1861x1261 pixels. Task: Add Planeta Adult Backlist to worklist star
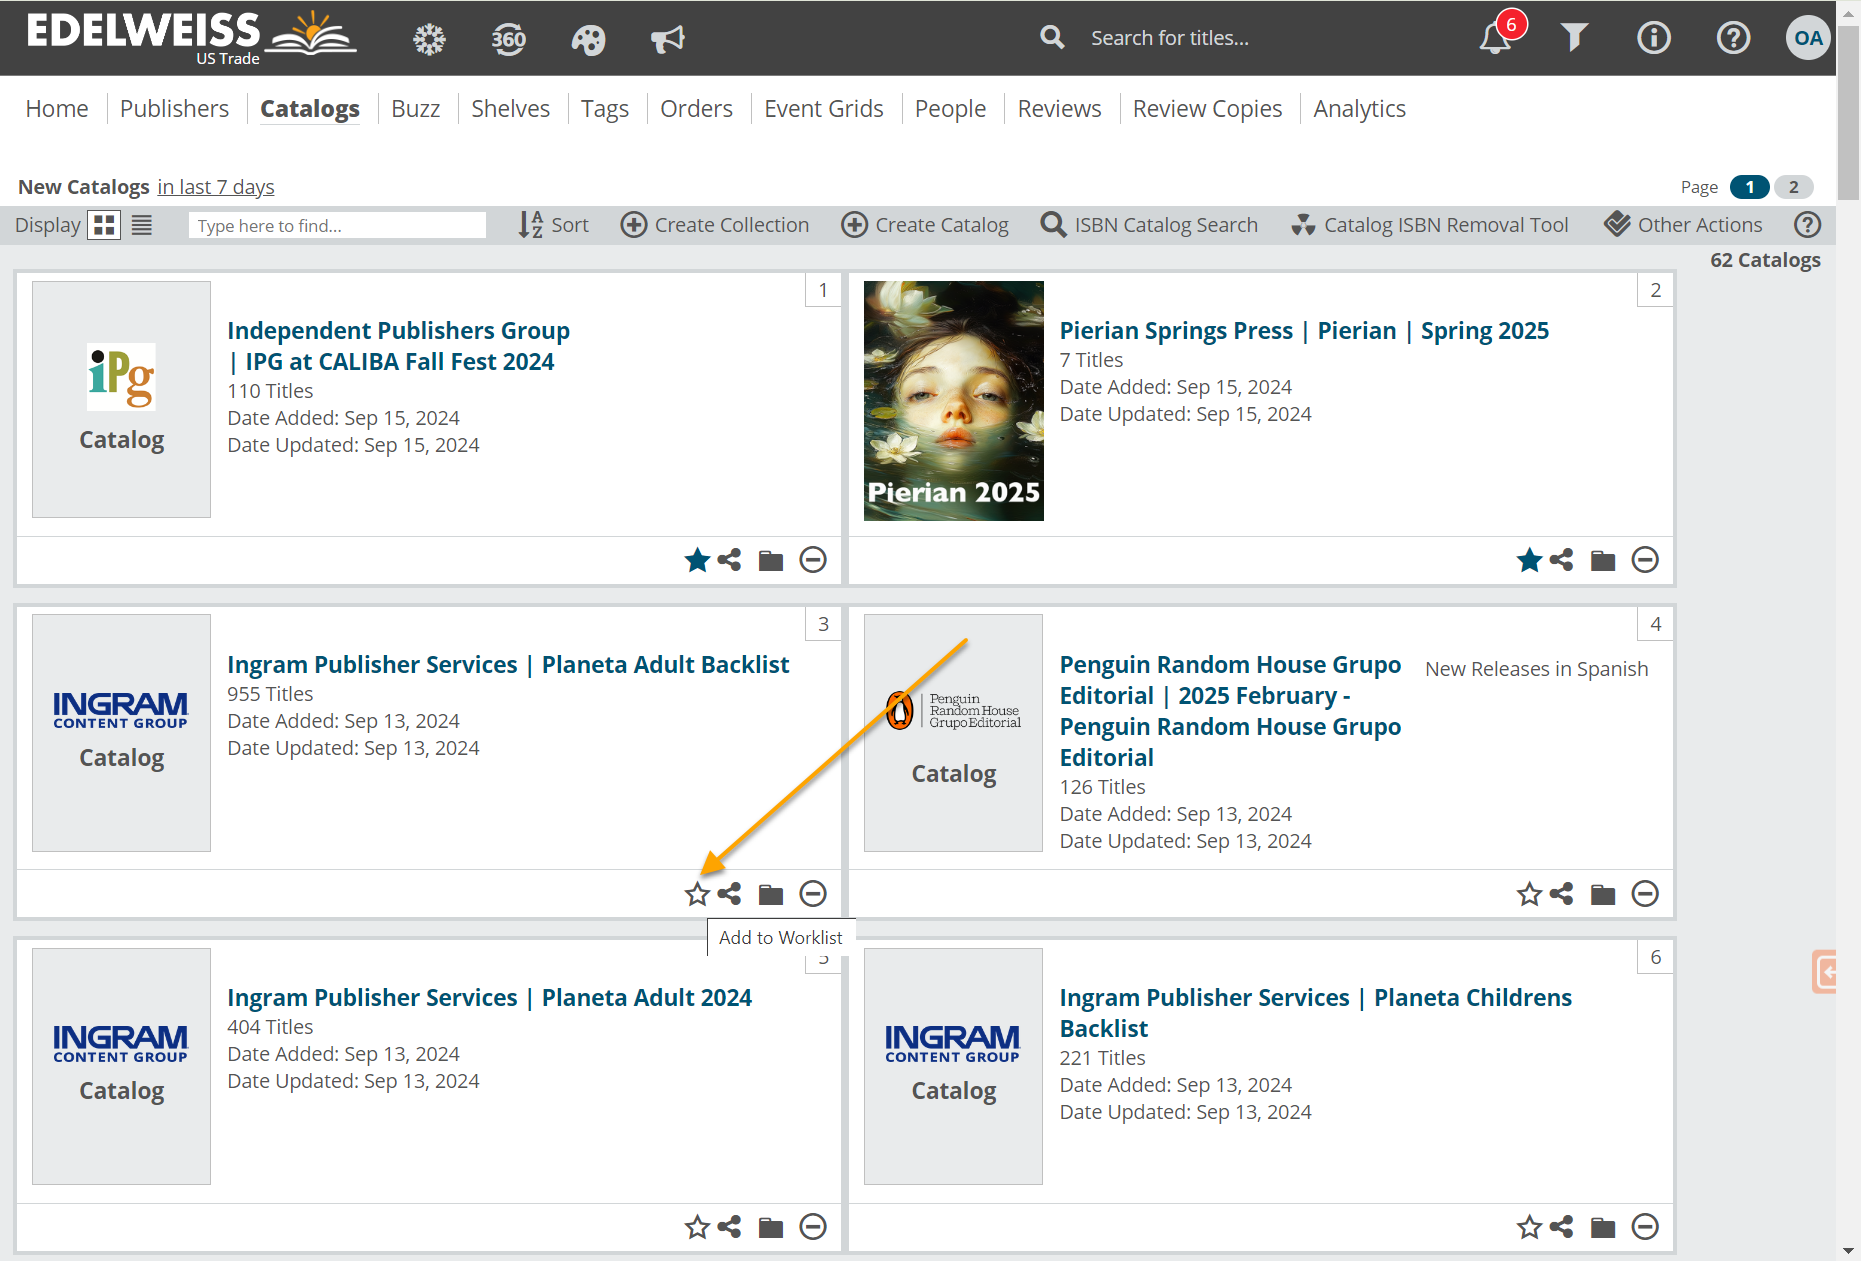(697, 894)
